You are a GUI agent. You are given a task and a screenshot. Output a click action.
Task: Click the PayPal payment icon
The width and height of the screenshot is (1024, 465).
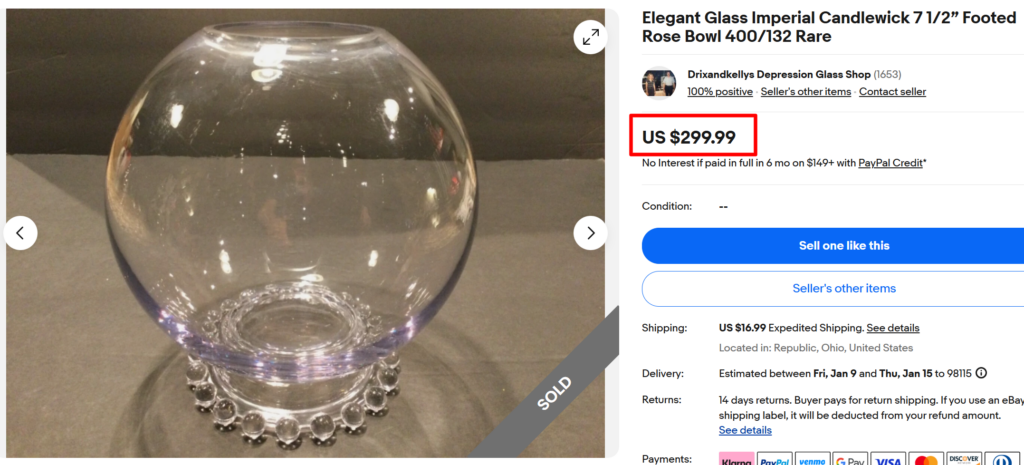click(x=775, y=461)
